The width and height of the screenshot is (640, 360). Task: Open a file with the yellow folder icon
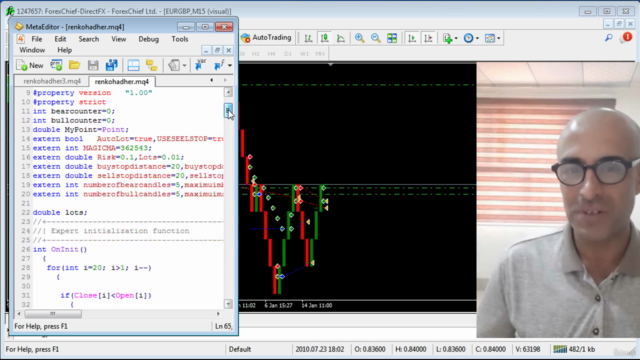pos(74,65)
